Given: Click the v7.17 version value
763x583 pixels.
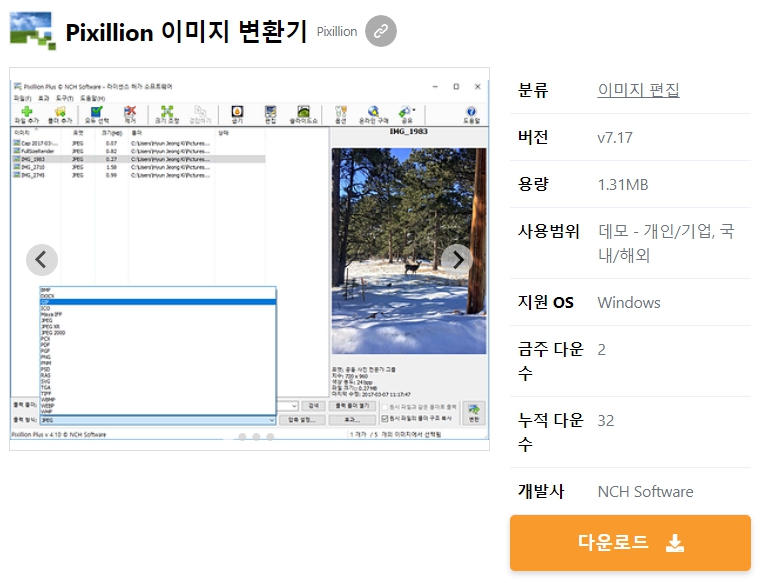Looking at the screenshot, I should click(x=615, y=138).
